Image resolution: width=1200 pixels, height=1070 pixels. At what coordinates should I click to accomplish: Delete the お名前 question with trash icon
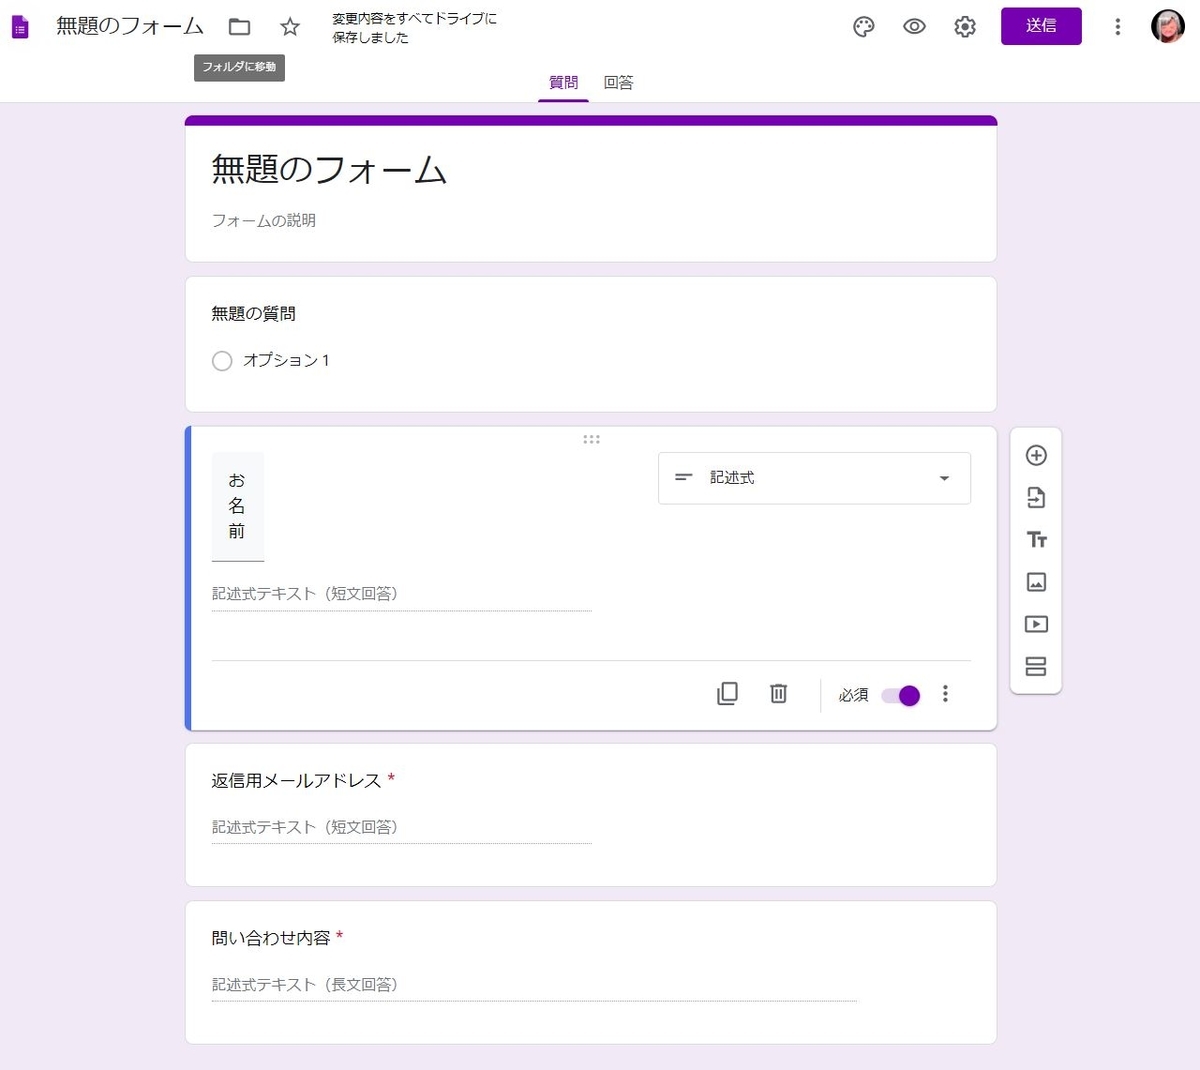coord(778,694)
